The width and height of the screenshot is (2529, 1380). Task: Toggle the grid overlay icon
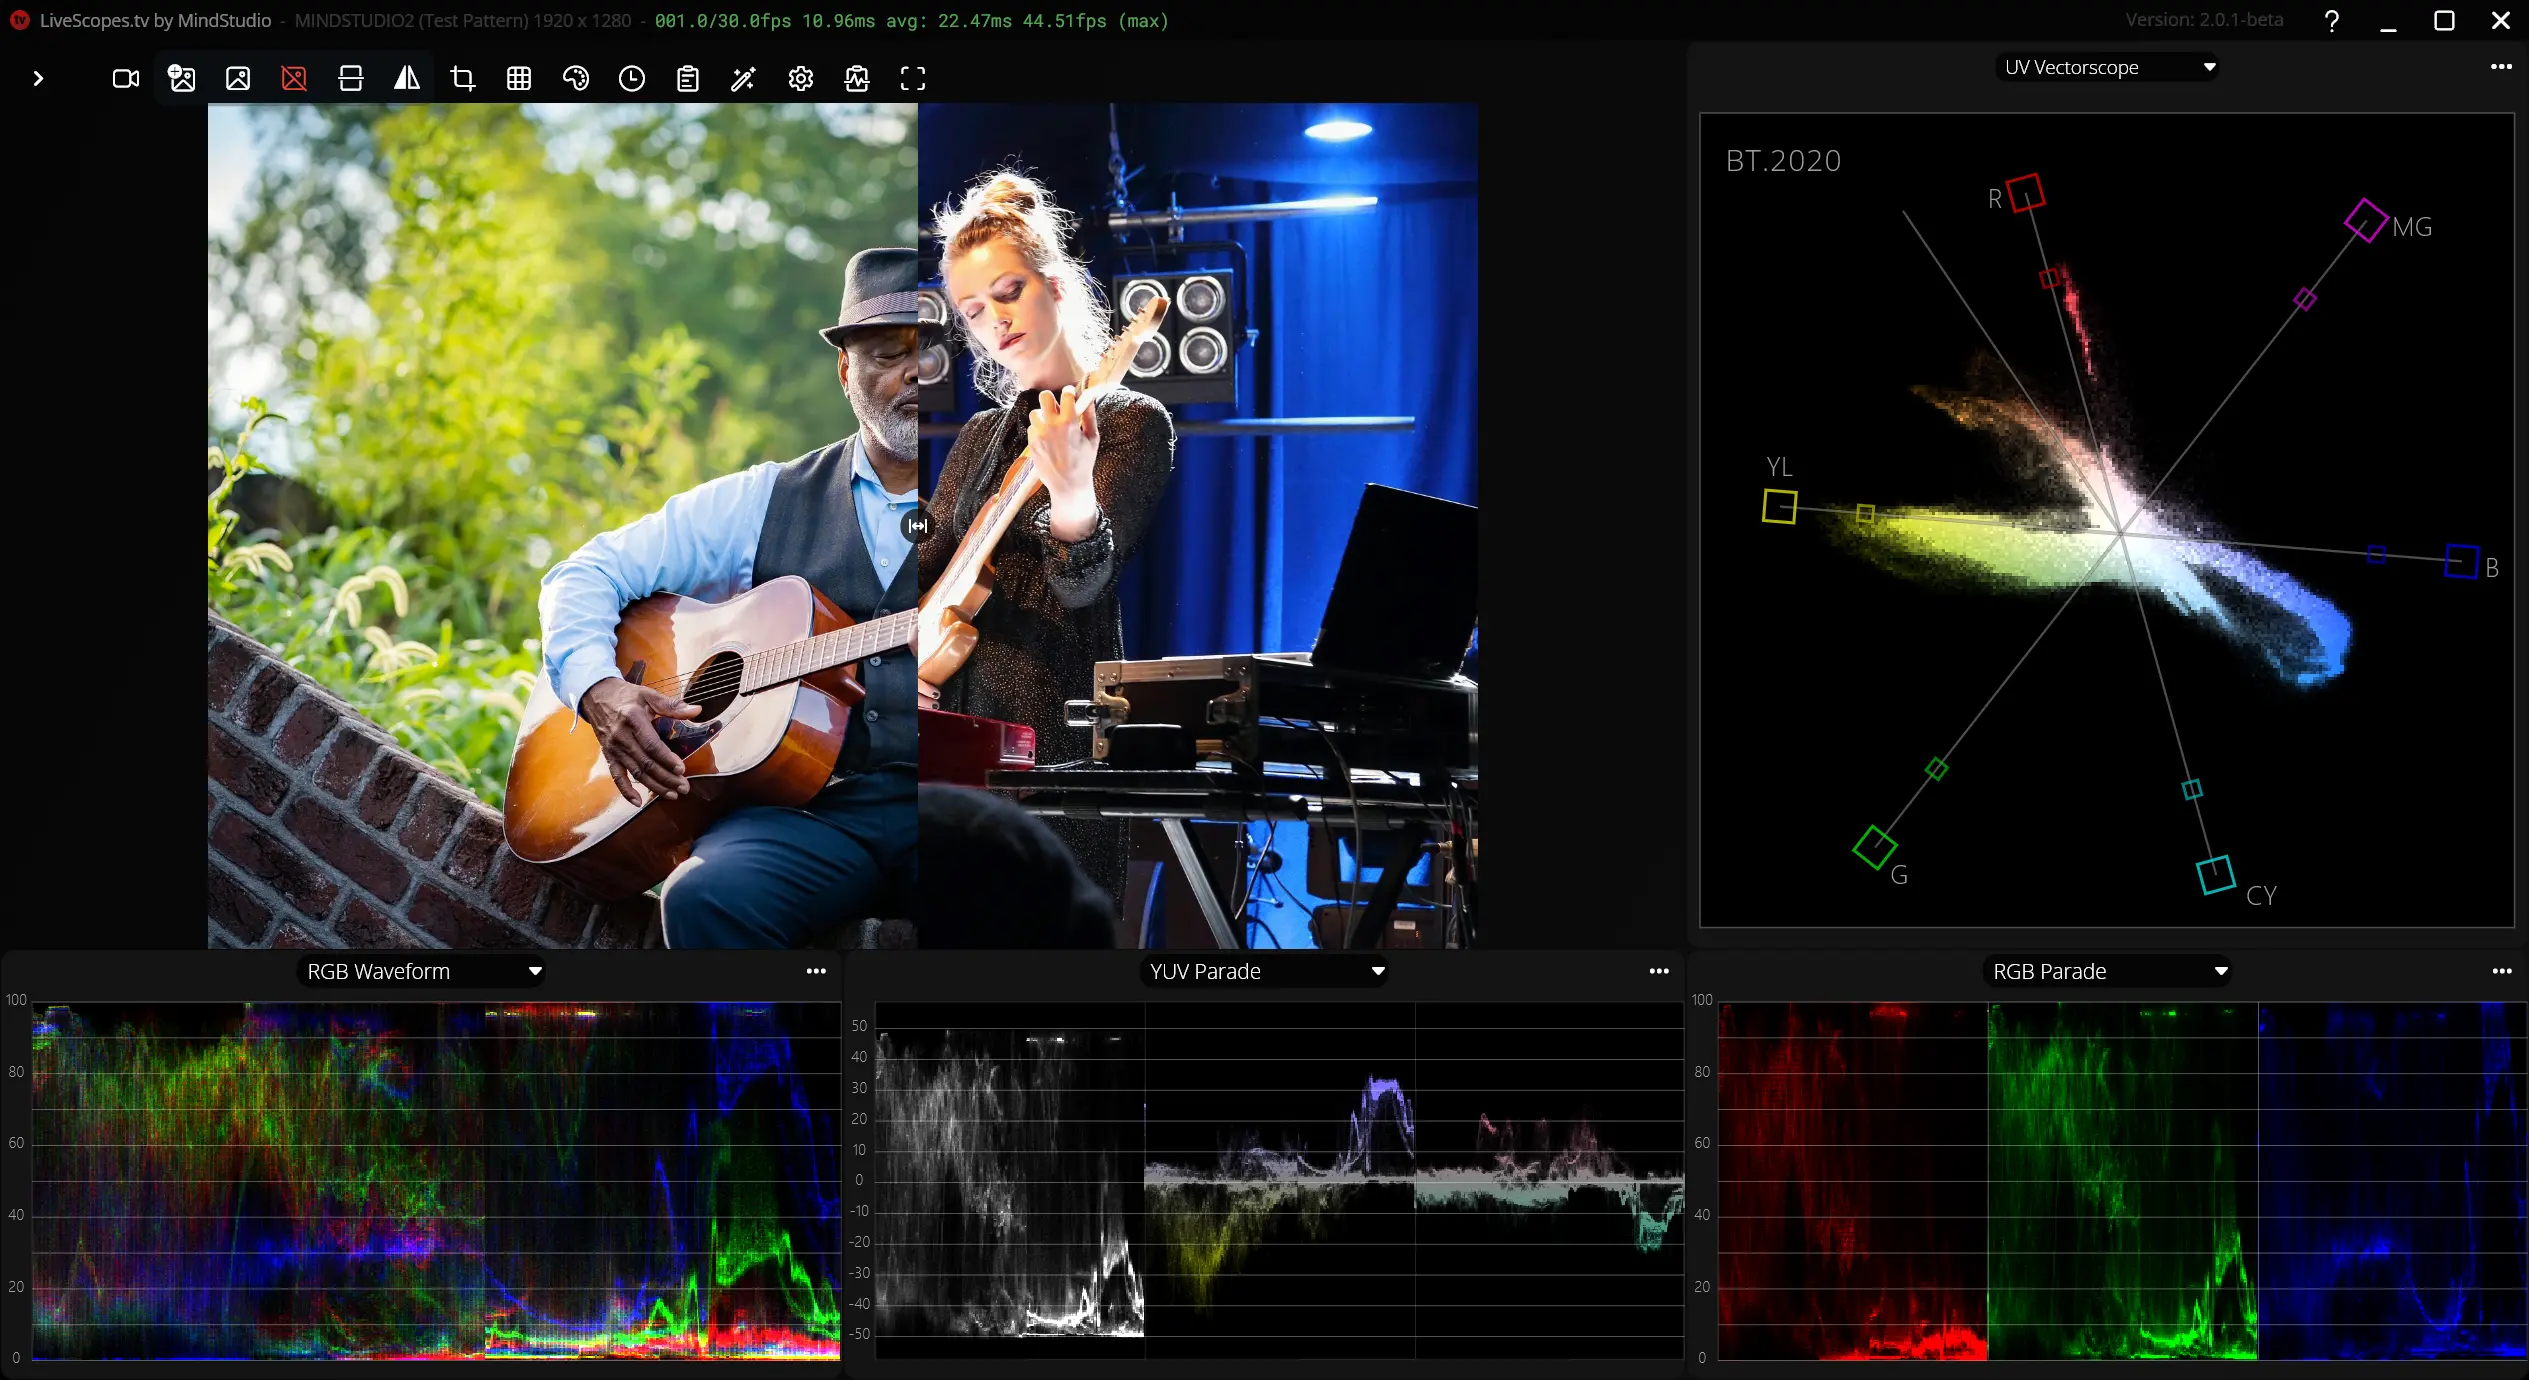click(x=518, y=78)
